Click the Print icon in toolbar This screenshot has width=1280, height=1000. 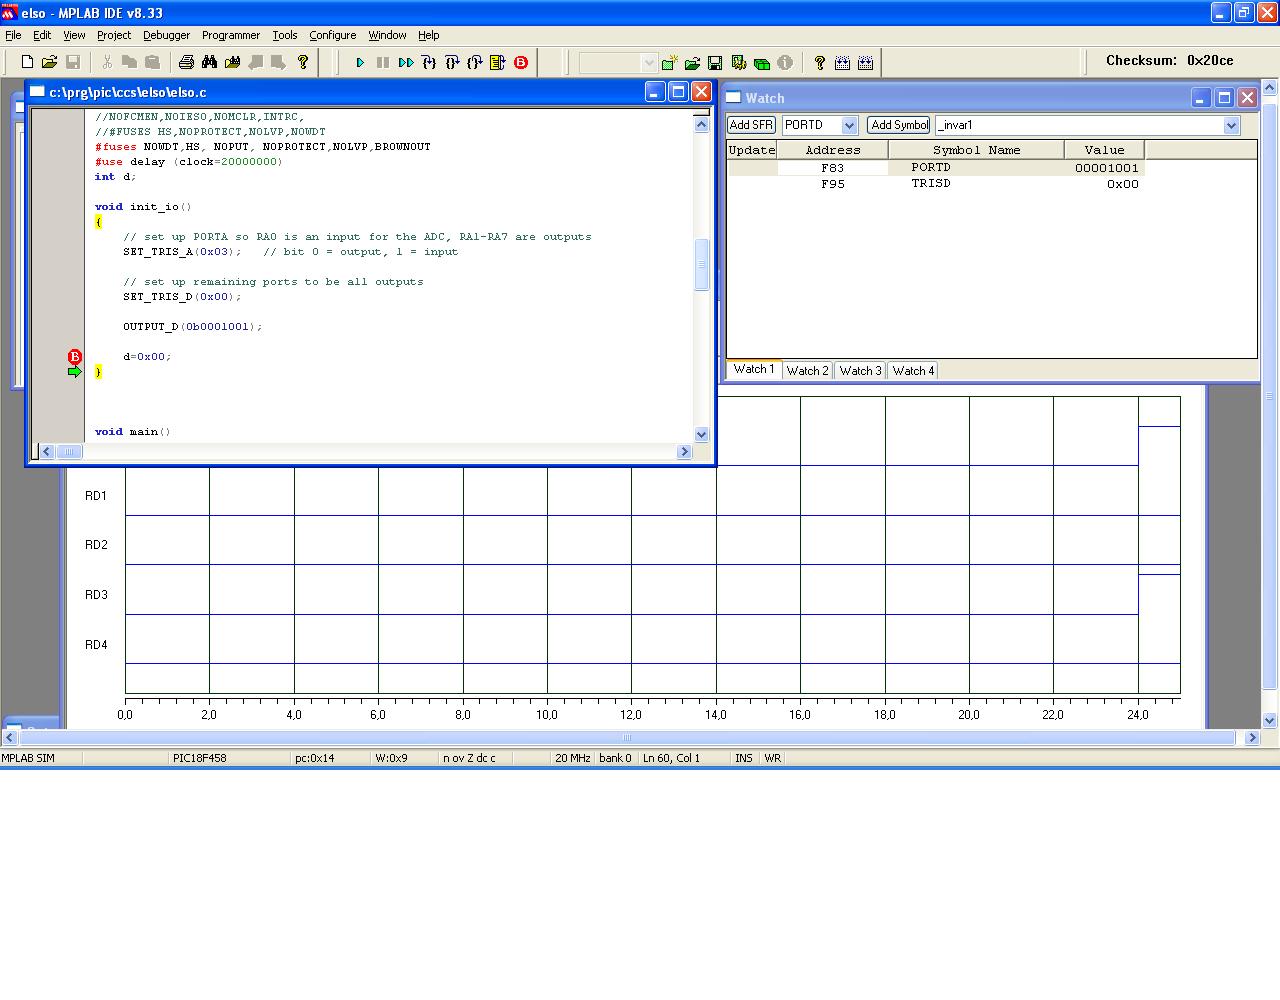point(186,62)
